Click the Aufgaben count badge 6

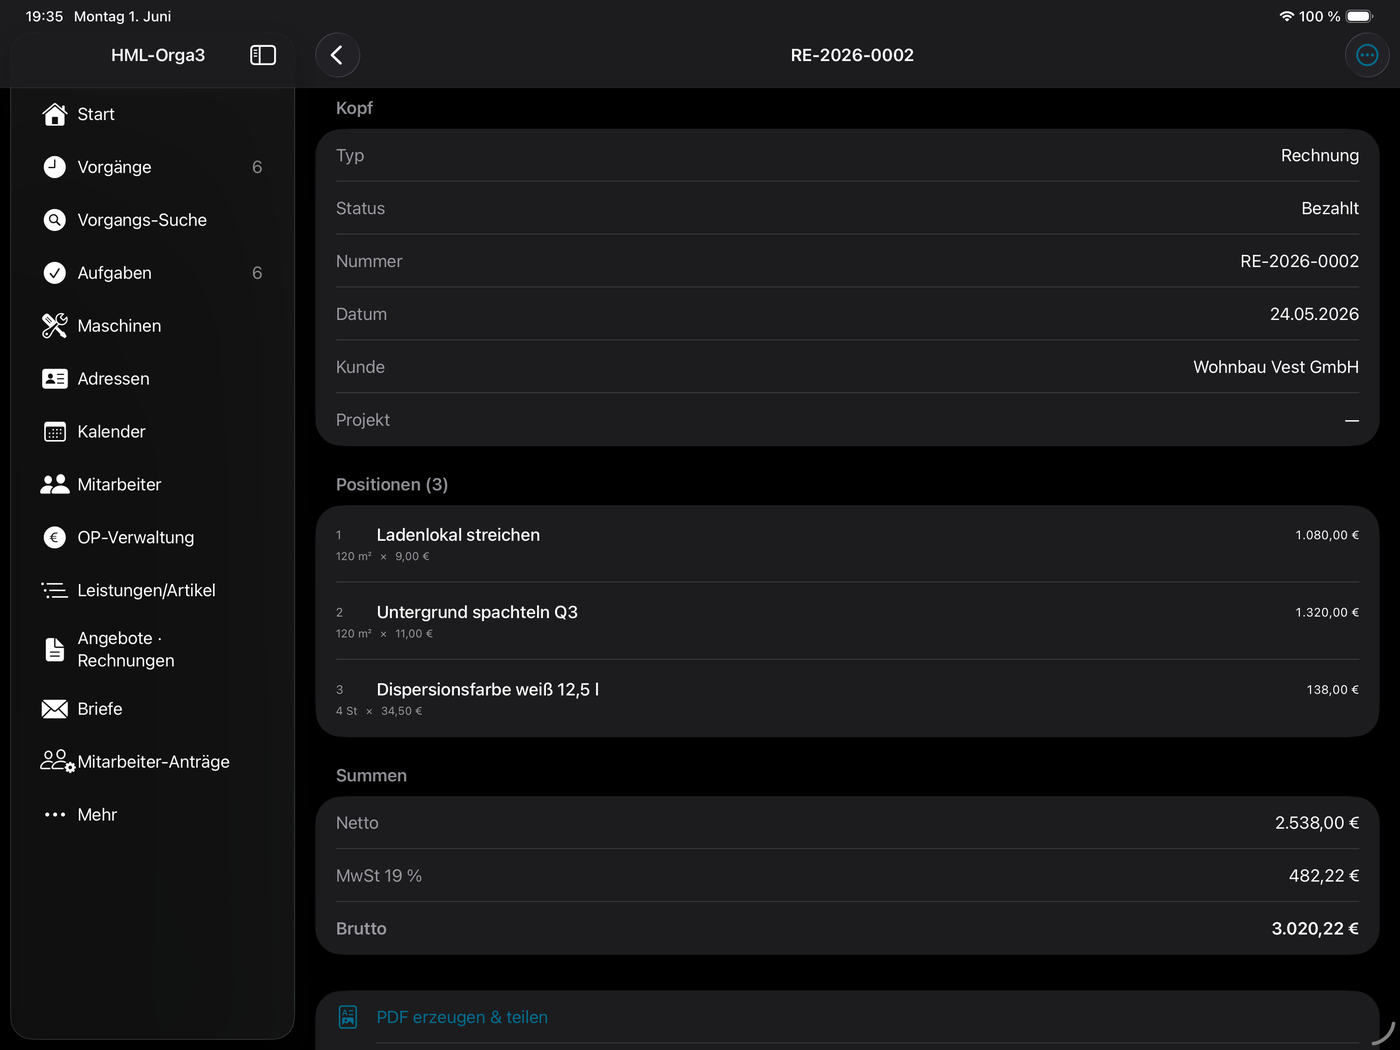pyautogui.click(x=257, y=273)
